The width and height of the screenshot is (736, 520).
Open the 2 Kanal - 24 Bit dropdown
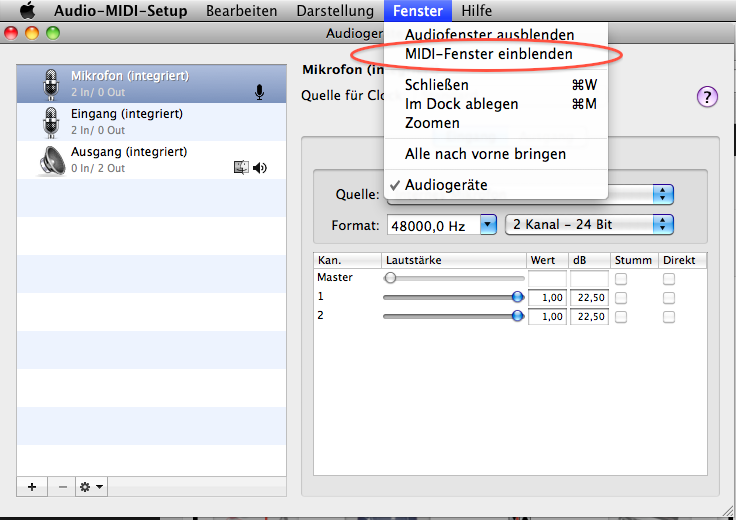(589, 225)
